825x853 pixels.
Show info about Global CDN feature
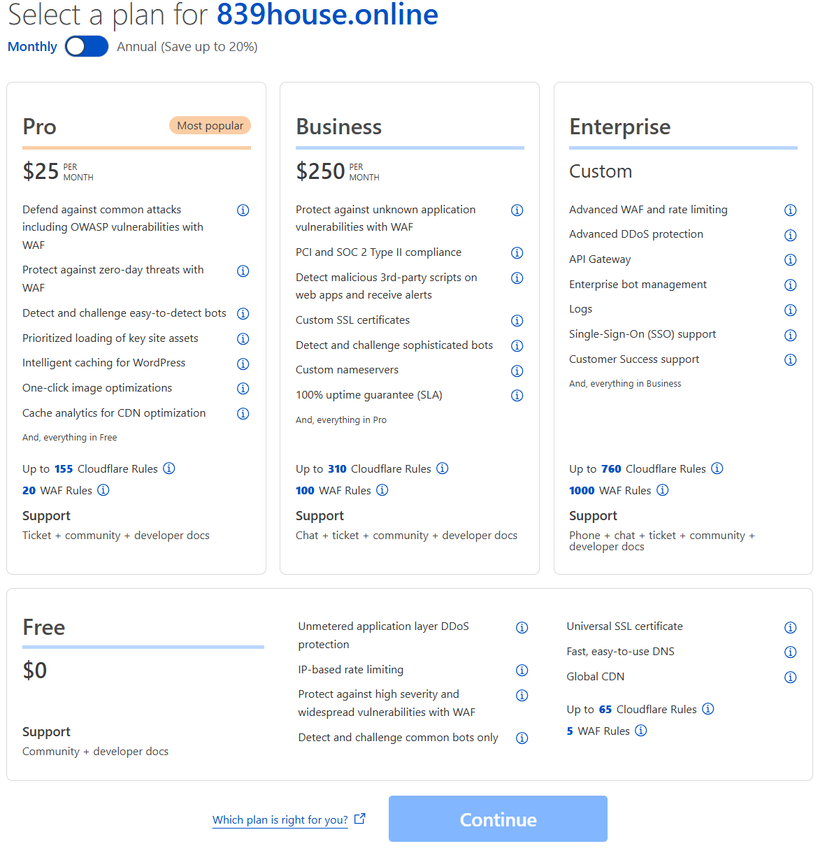point(790,677)
